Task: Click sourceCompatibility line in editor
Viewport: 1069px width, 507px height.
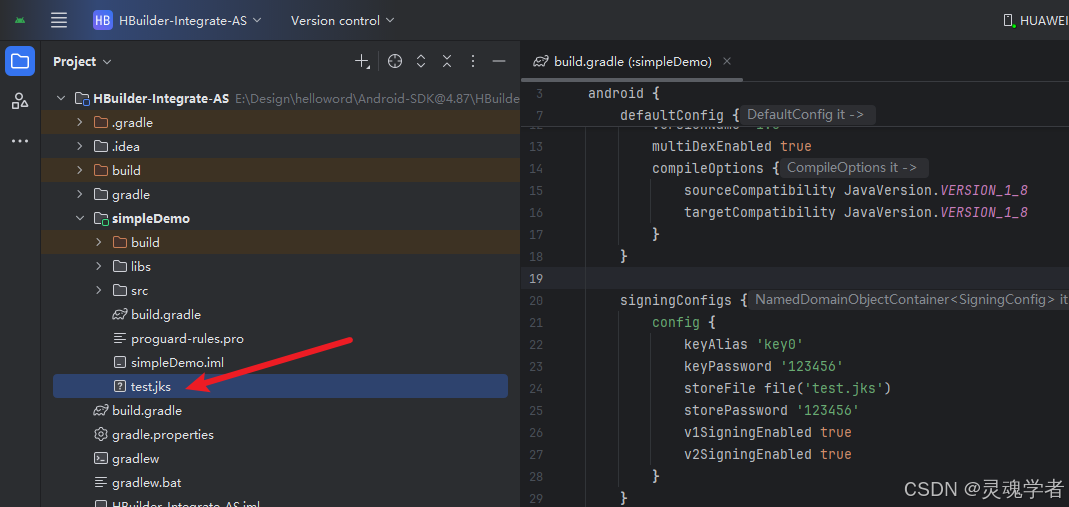Action: click(x=856, y=190)
